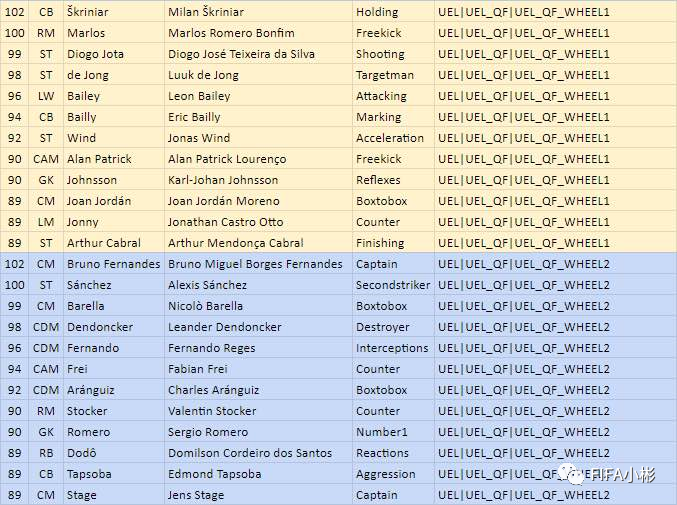Select the LM position cell for Jonny
This screenshot has width=677, height=505.
click(46, 222)
